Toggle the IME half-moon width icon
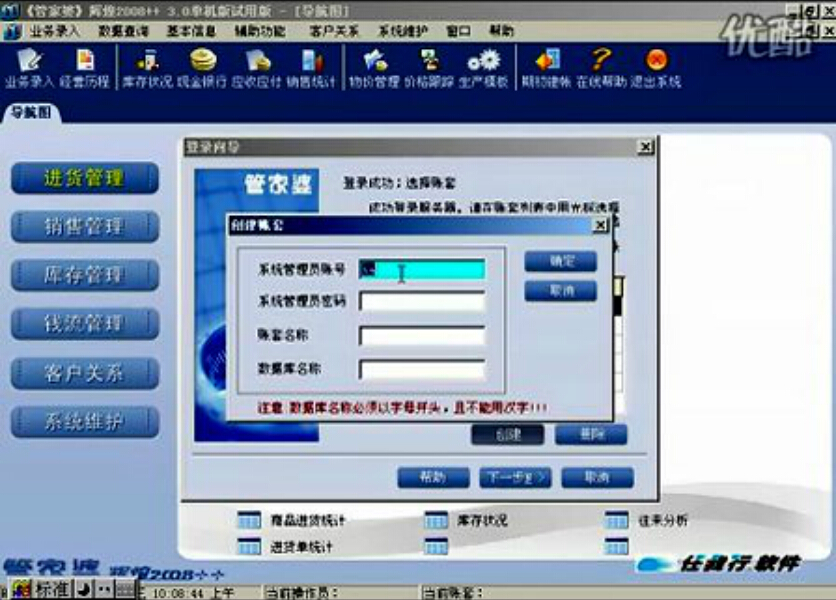Viewport: 836px width, 600px height. click(x=83, y=589)
